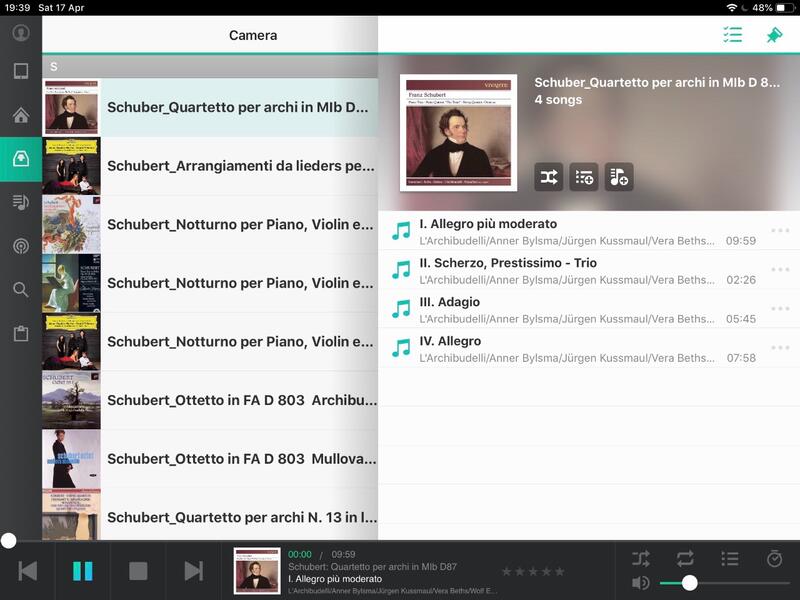Open the playlist icon in the sidebar
The image size is (800, 600).
click(20, 202)
